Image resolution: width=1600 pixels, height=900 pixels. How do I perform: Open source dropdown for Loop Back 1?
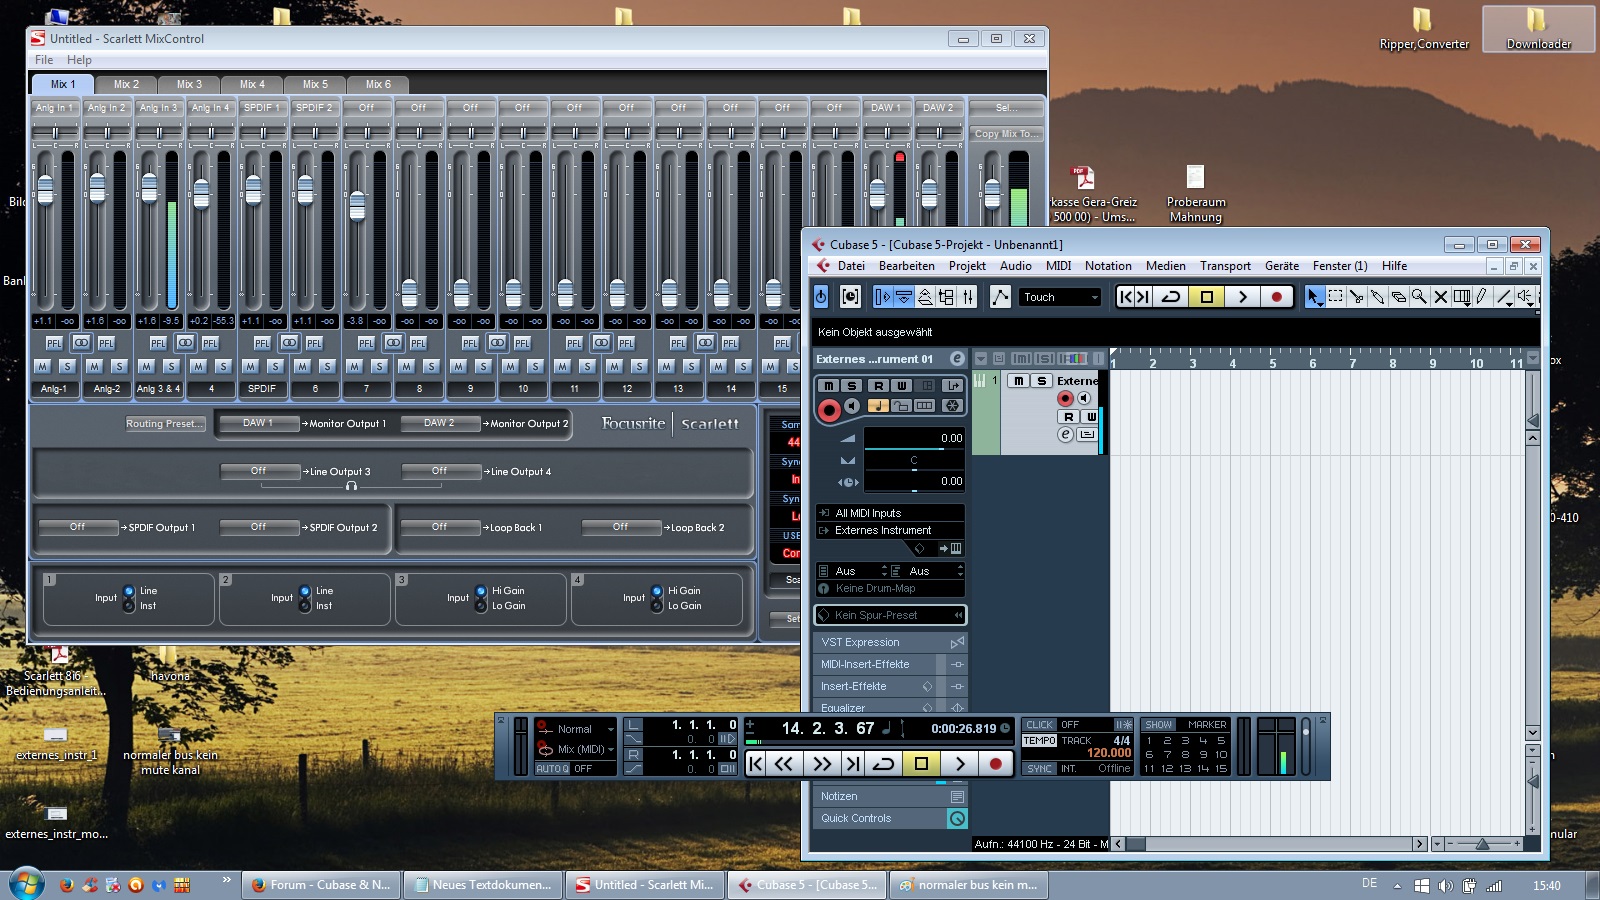(x=440, y=527)
